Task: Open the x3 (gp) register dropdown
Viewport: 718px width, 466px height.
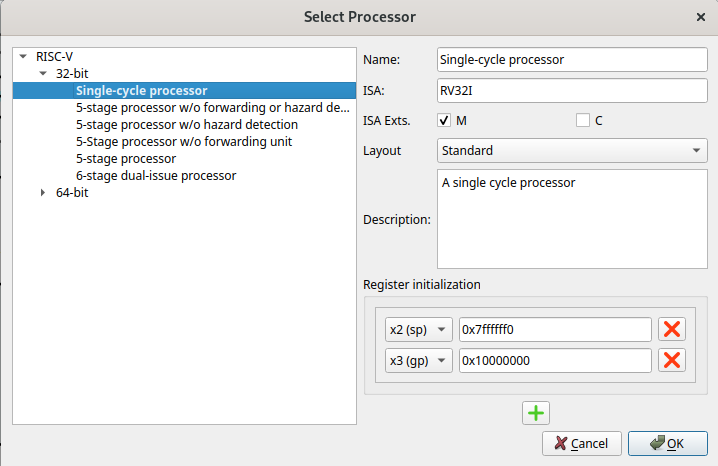Action: 419,361
